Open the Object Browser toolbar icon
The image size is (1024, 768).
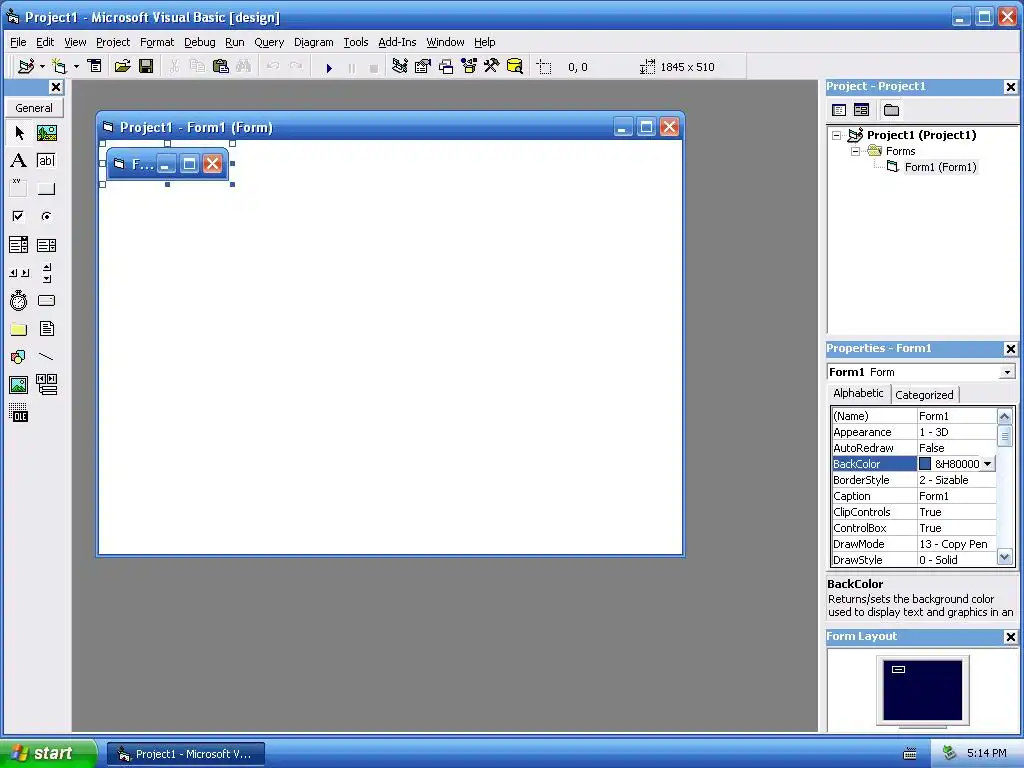tap(469, 67)
